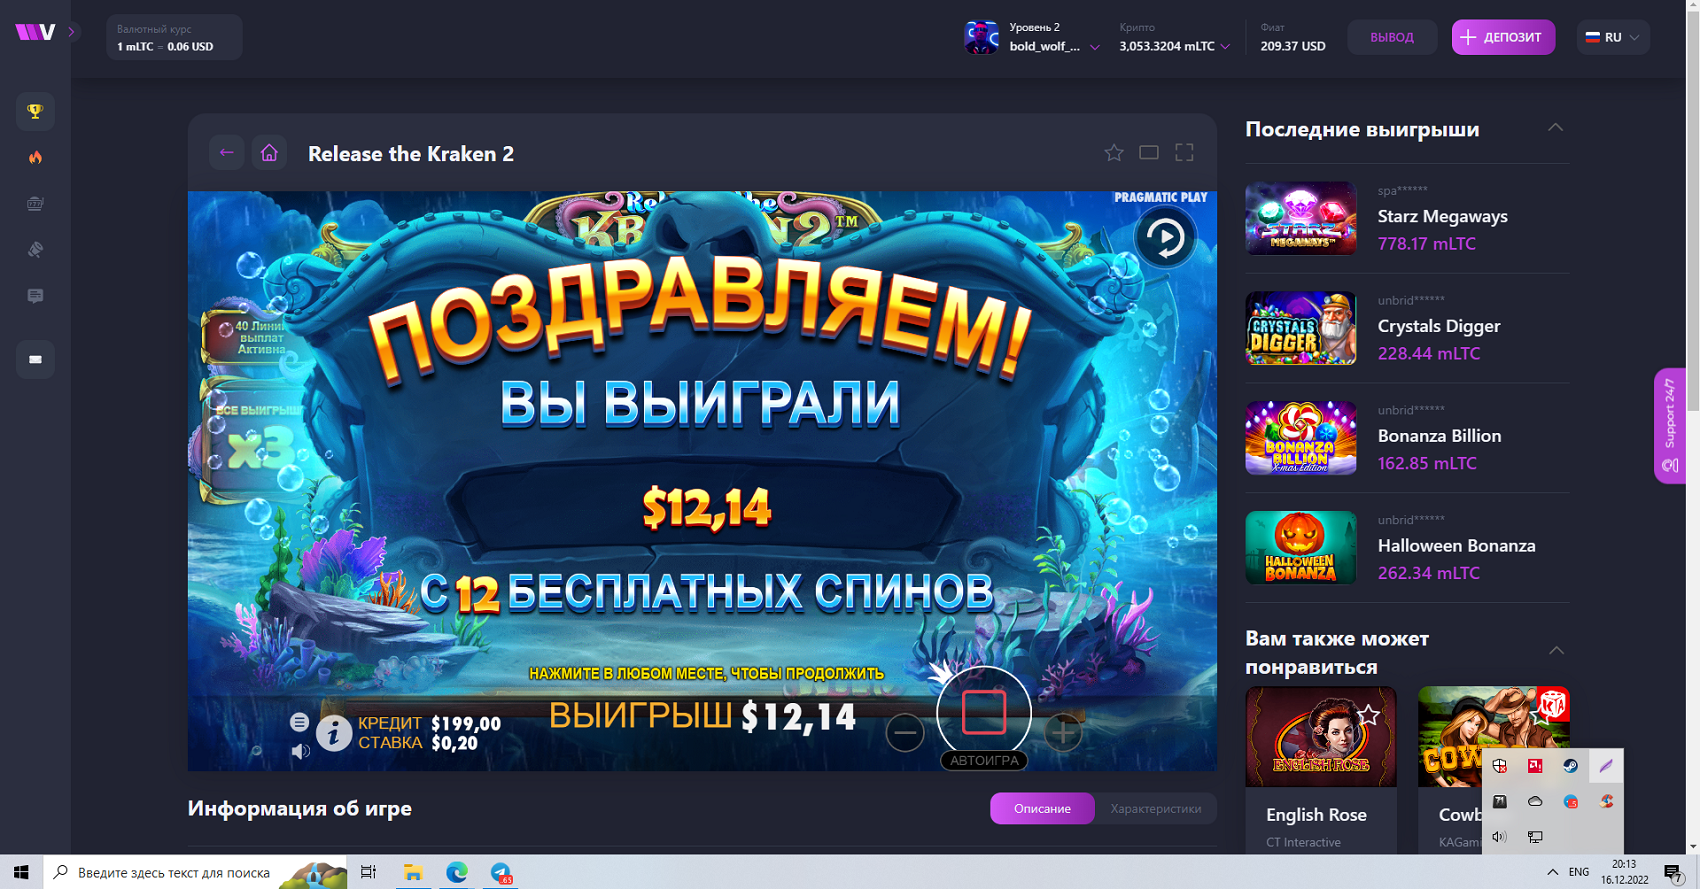This screenshot has width=1700, height=889.
Task: Collapse the Вам также может понравиться section
Action: click(x=1556, y=651)
